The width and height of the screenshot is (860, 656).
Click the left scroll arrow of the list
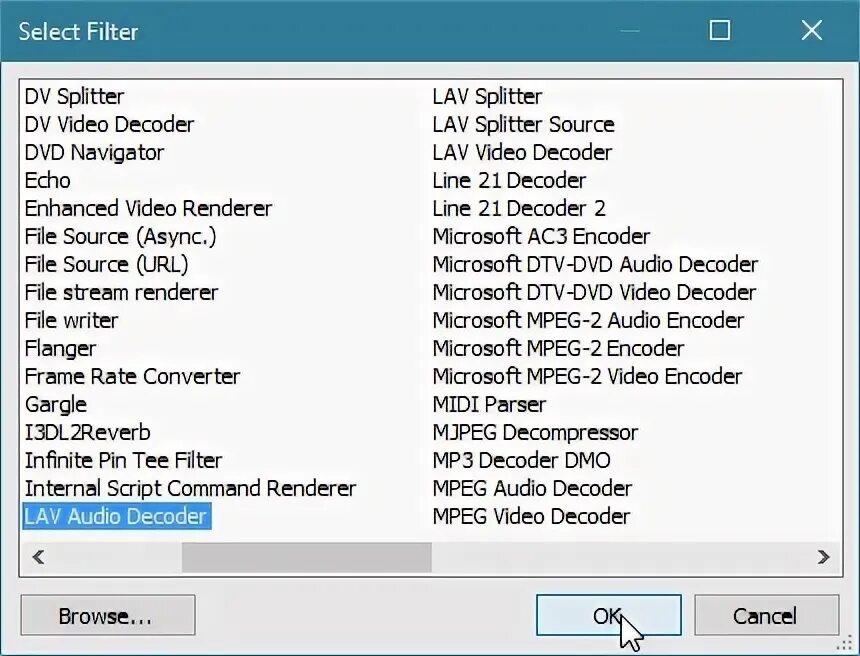coord(38,557)
